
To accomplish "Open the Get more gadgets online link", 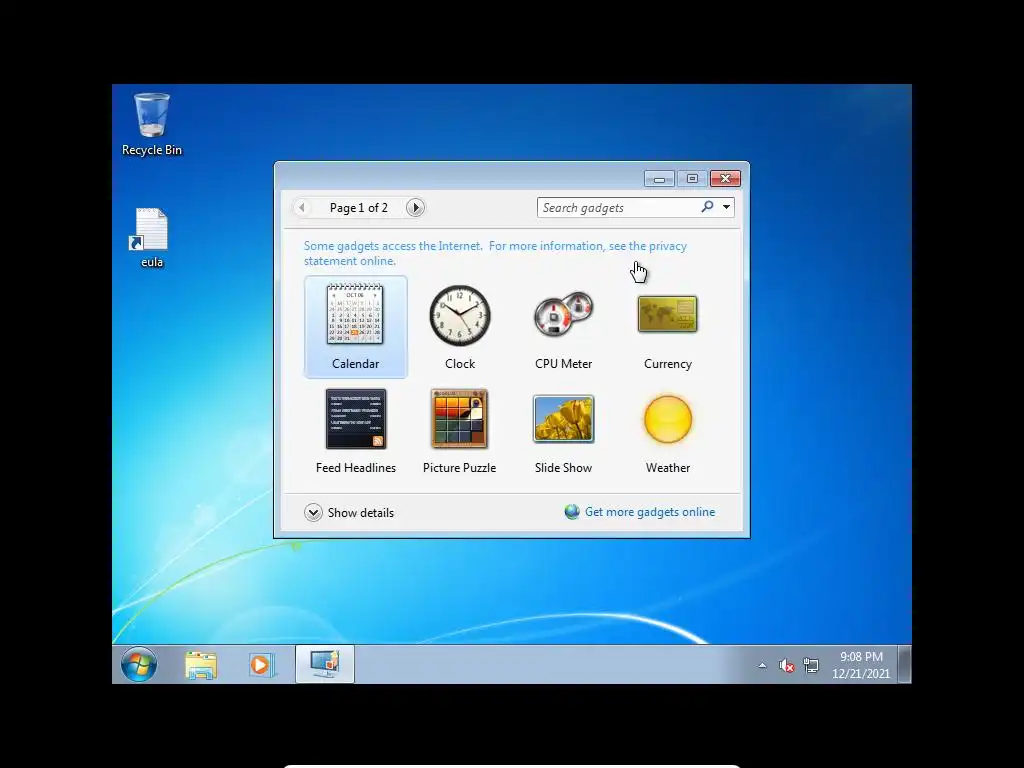I will click(649, 512).
